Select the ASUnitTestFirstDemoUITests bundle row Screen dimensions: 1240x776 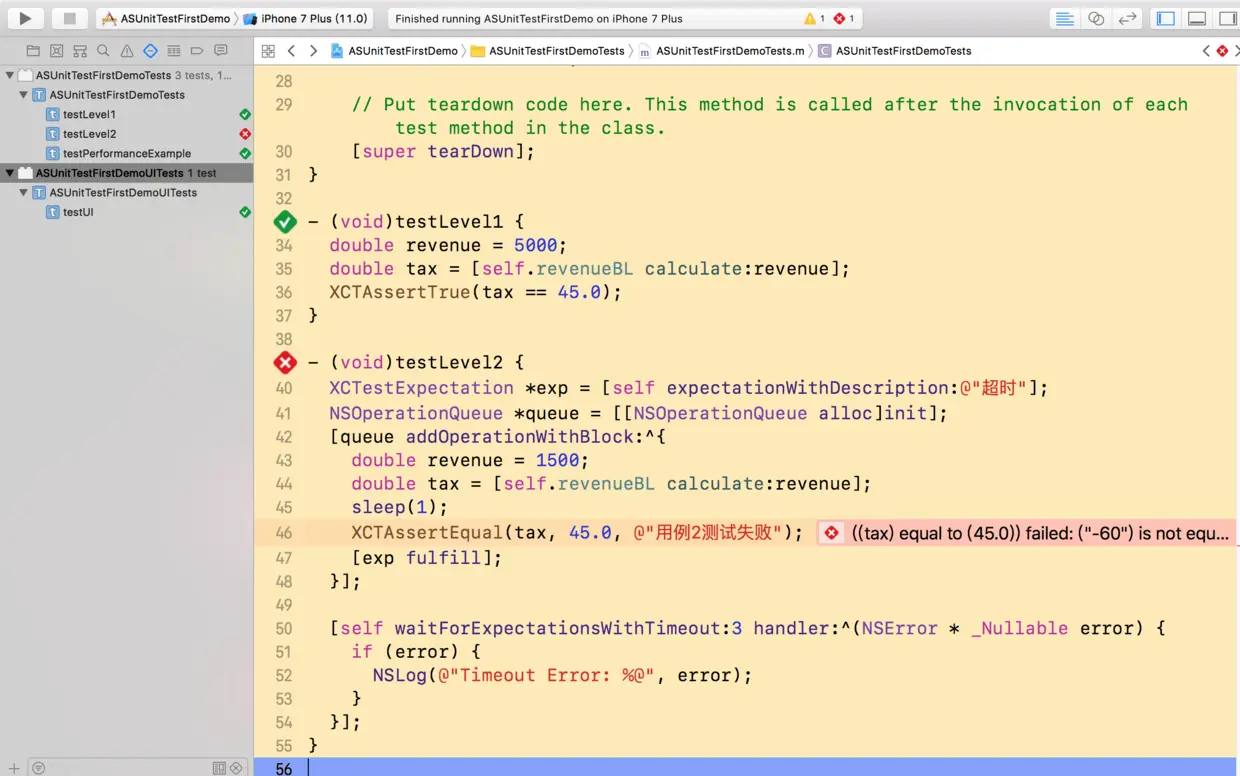126,173
